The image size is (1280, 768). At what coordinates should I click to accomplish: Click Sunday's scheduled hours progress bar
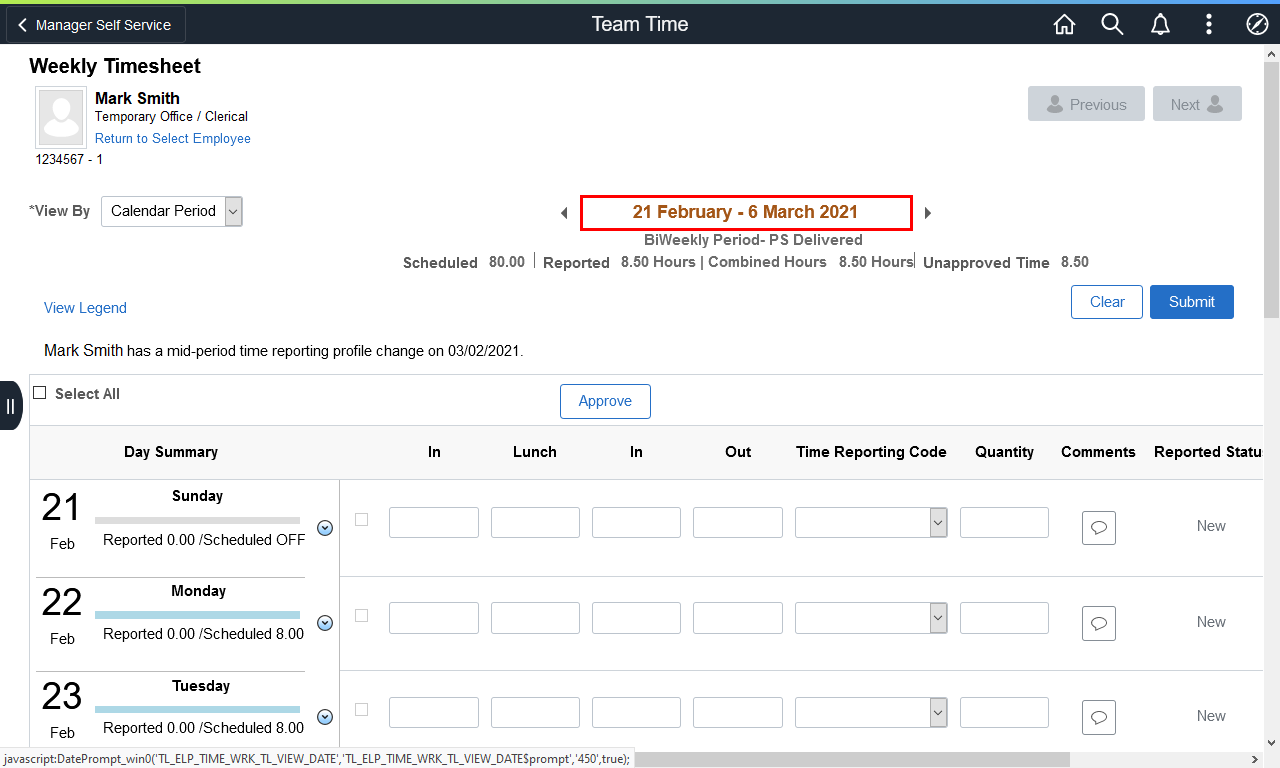(x=197, y=520)
